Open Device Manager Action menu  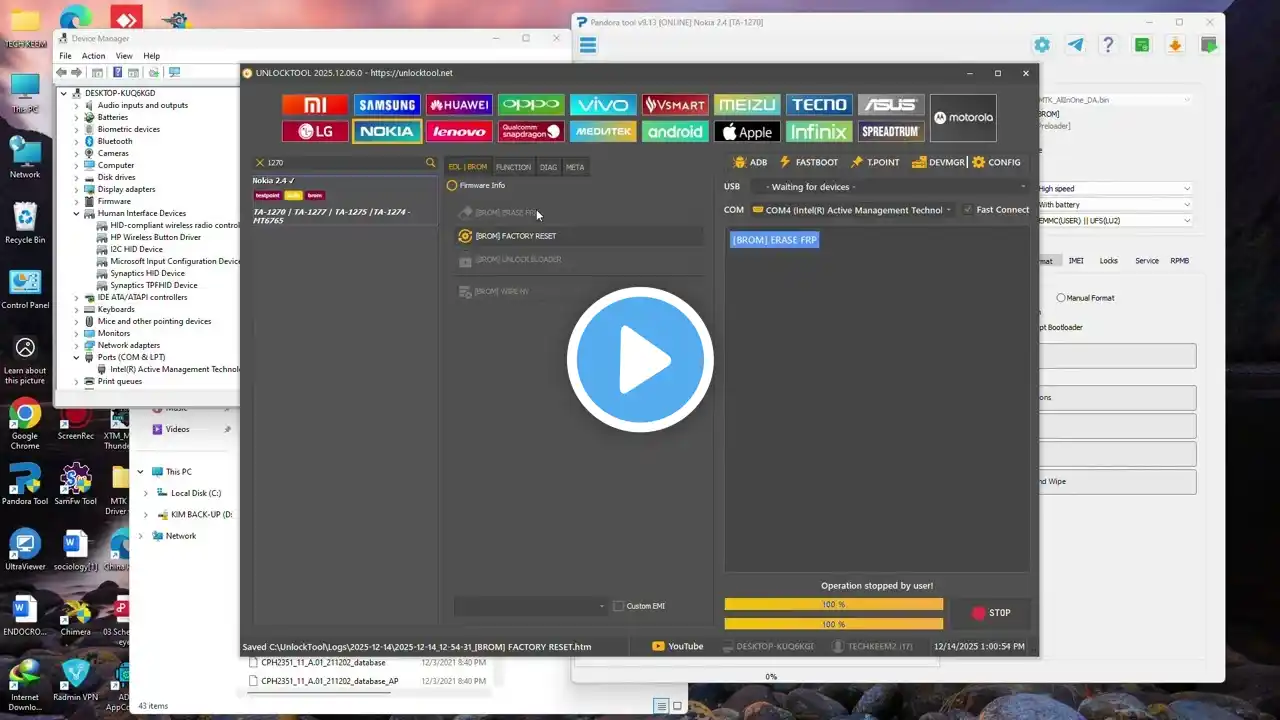(x=93, y=56)
